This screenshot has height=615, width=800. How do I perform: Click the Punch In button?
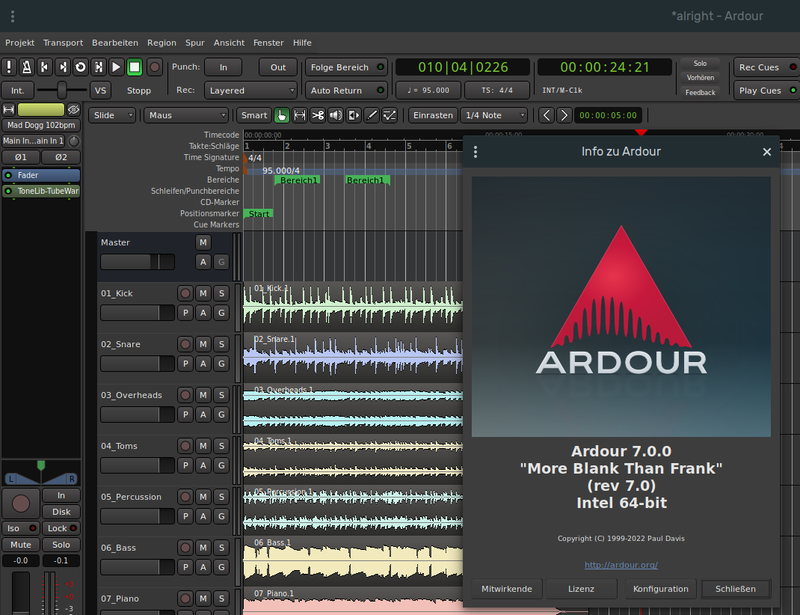(x=223, y=67)
